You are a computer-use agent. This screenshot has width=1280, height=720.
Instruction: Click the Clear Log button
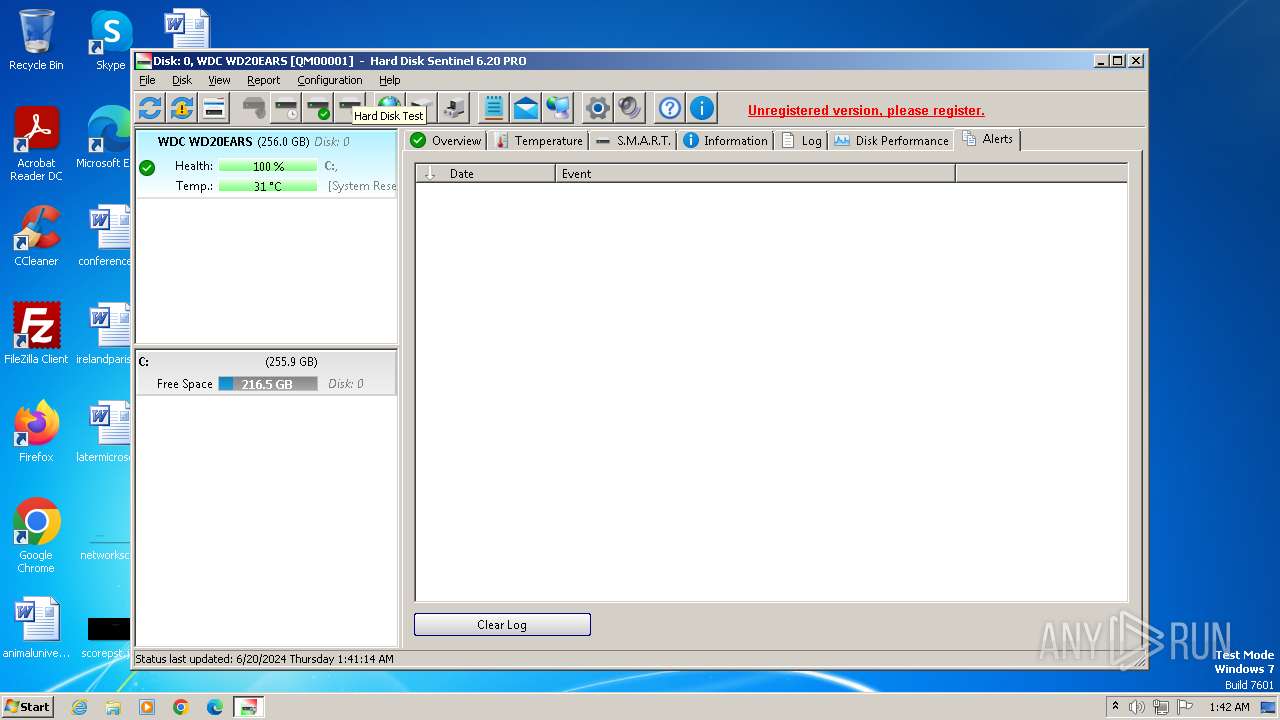pyautogui.click(x=502, y=624)
